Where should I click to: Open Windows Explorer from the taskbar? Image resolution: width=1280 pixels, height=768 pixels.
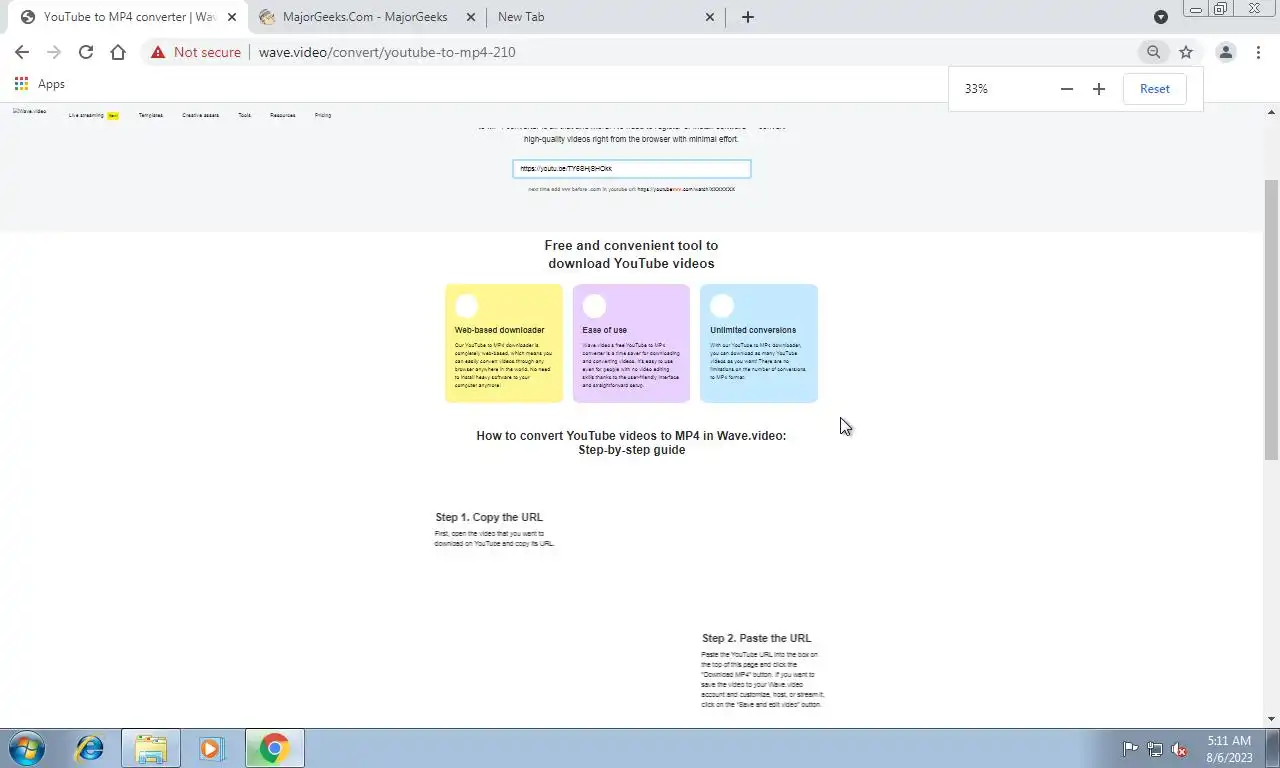pyautogui.click(x=151, y=748)
